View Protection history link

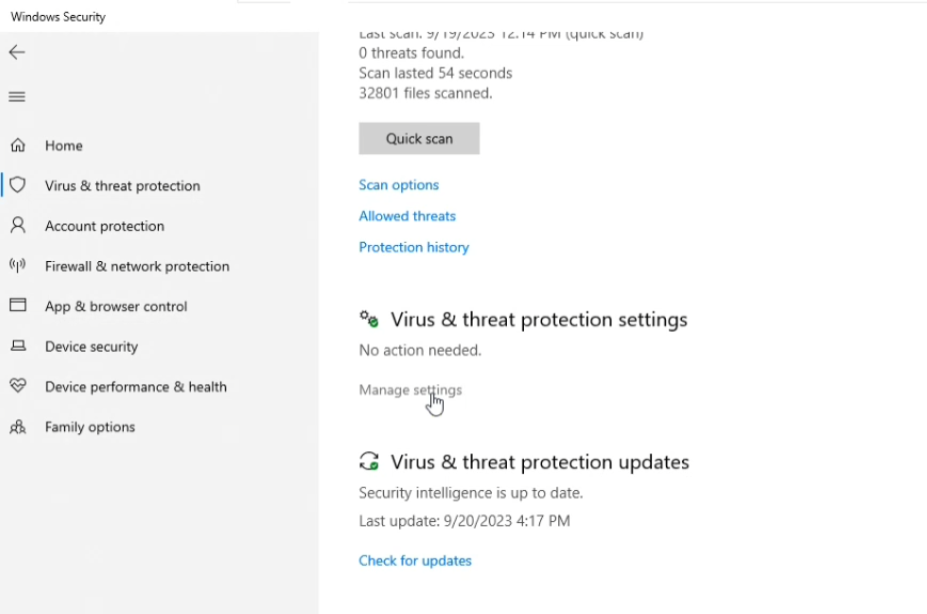click(x=414, y=247)
